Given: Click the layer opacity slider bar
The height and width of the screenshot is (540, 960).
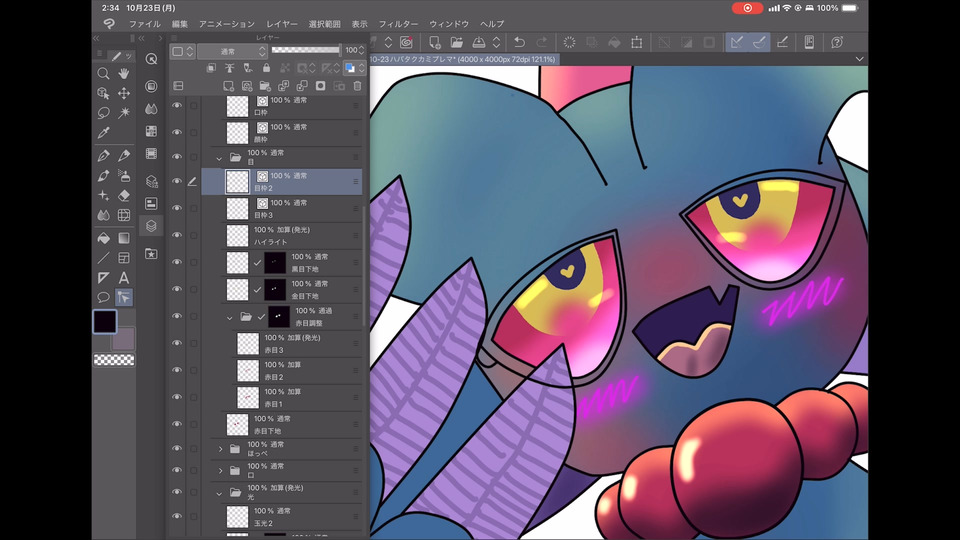Looking at the screenshot, I should coord(306,50).
